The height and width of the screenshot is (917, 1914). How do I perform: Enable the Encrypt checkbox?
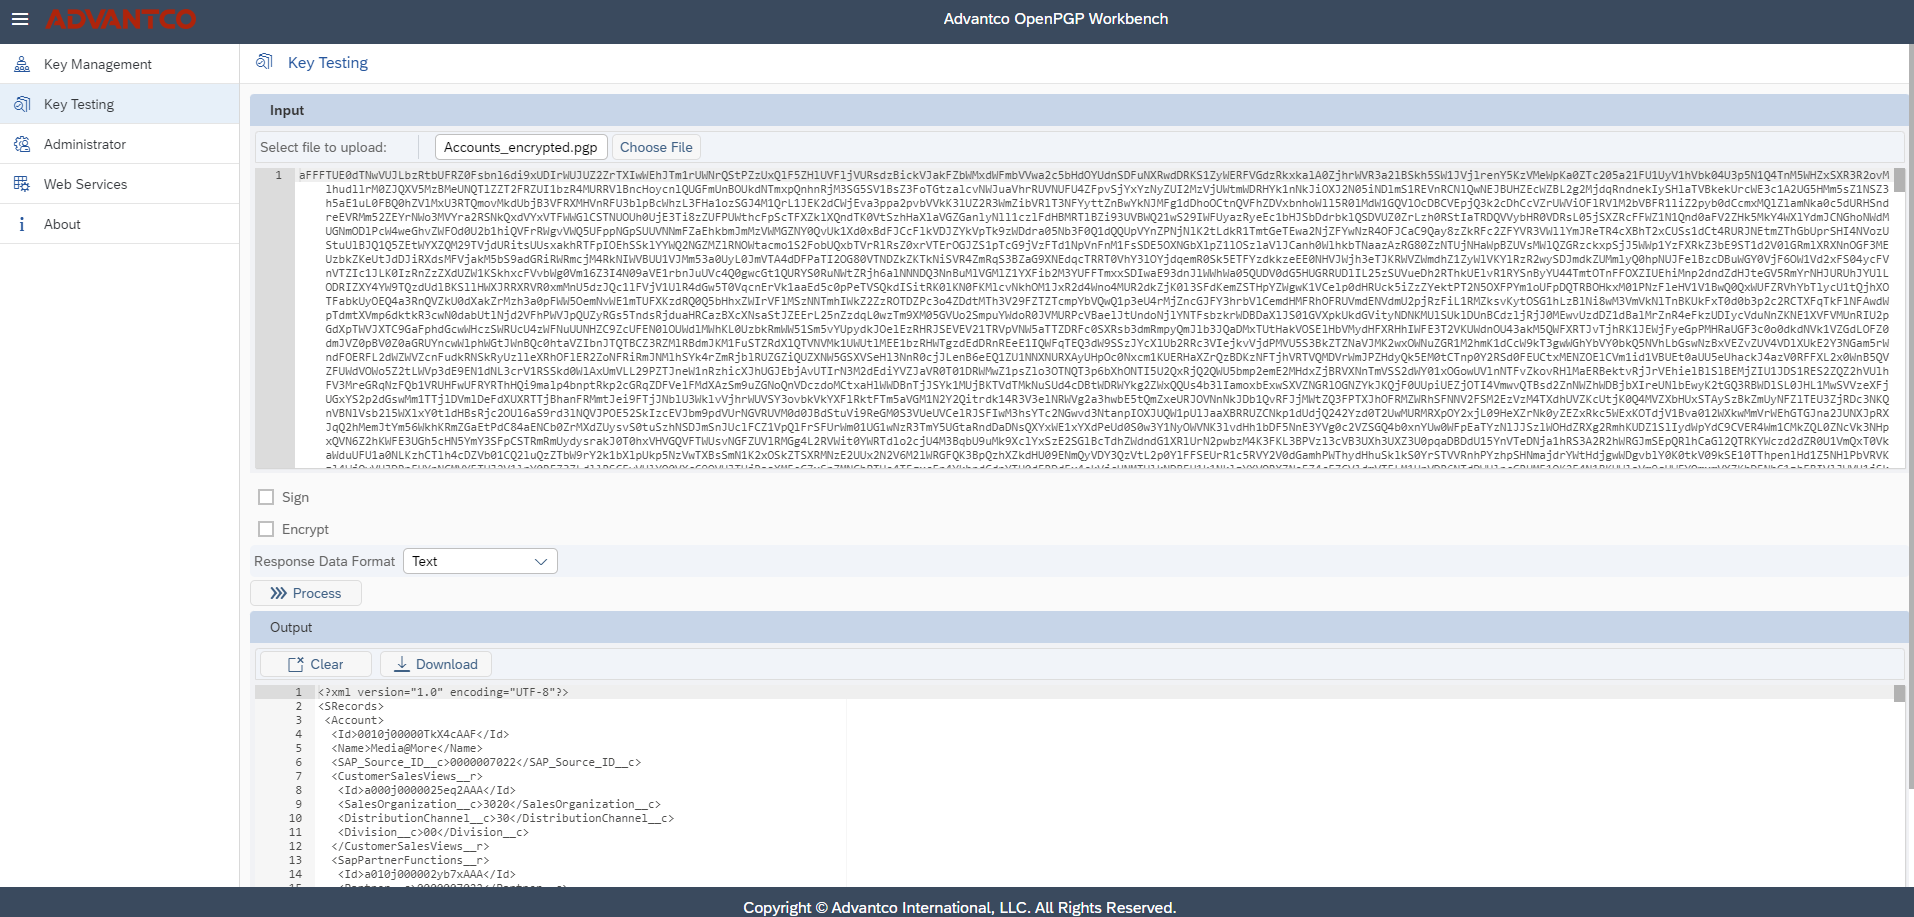[x=266, y=529]
